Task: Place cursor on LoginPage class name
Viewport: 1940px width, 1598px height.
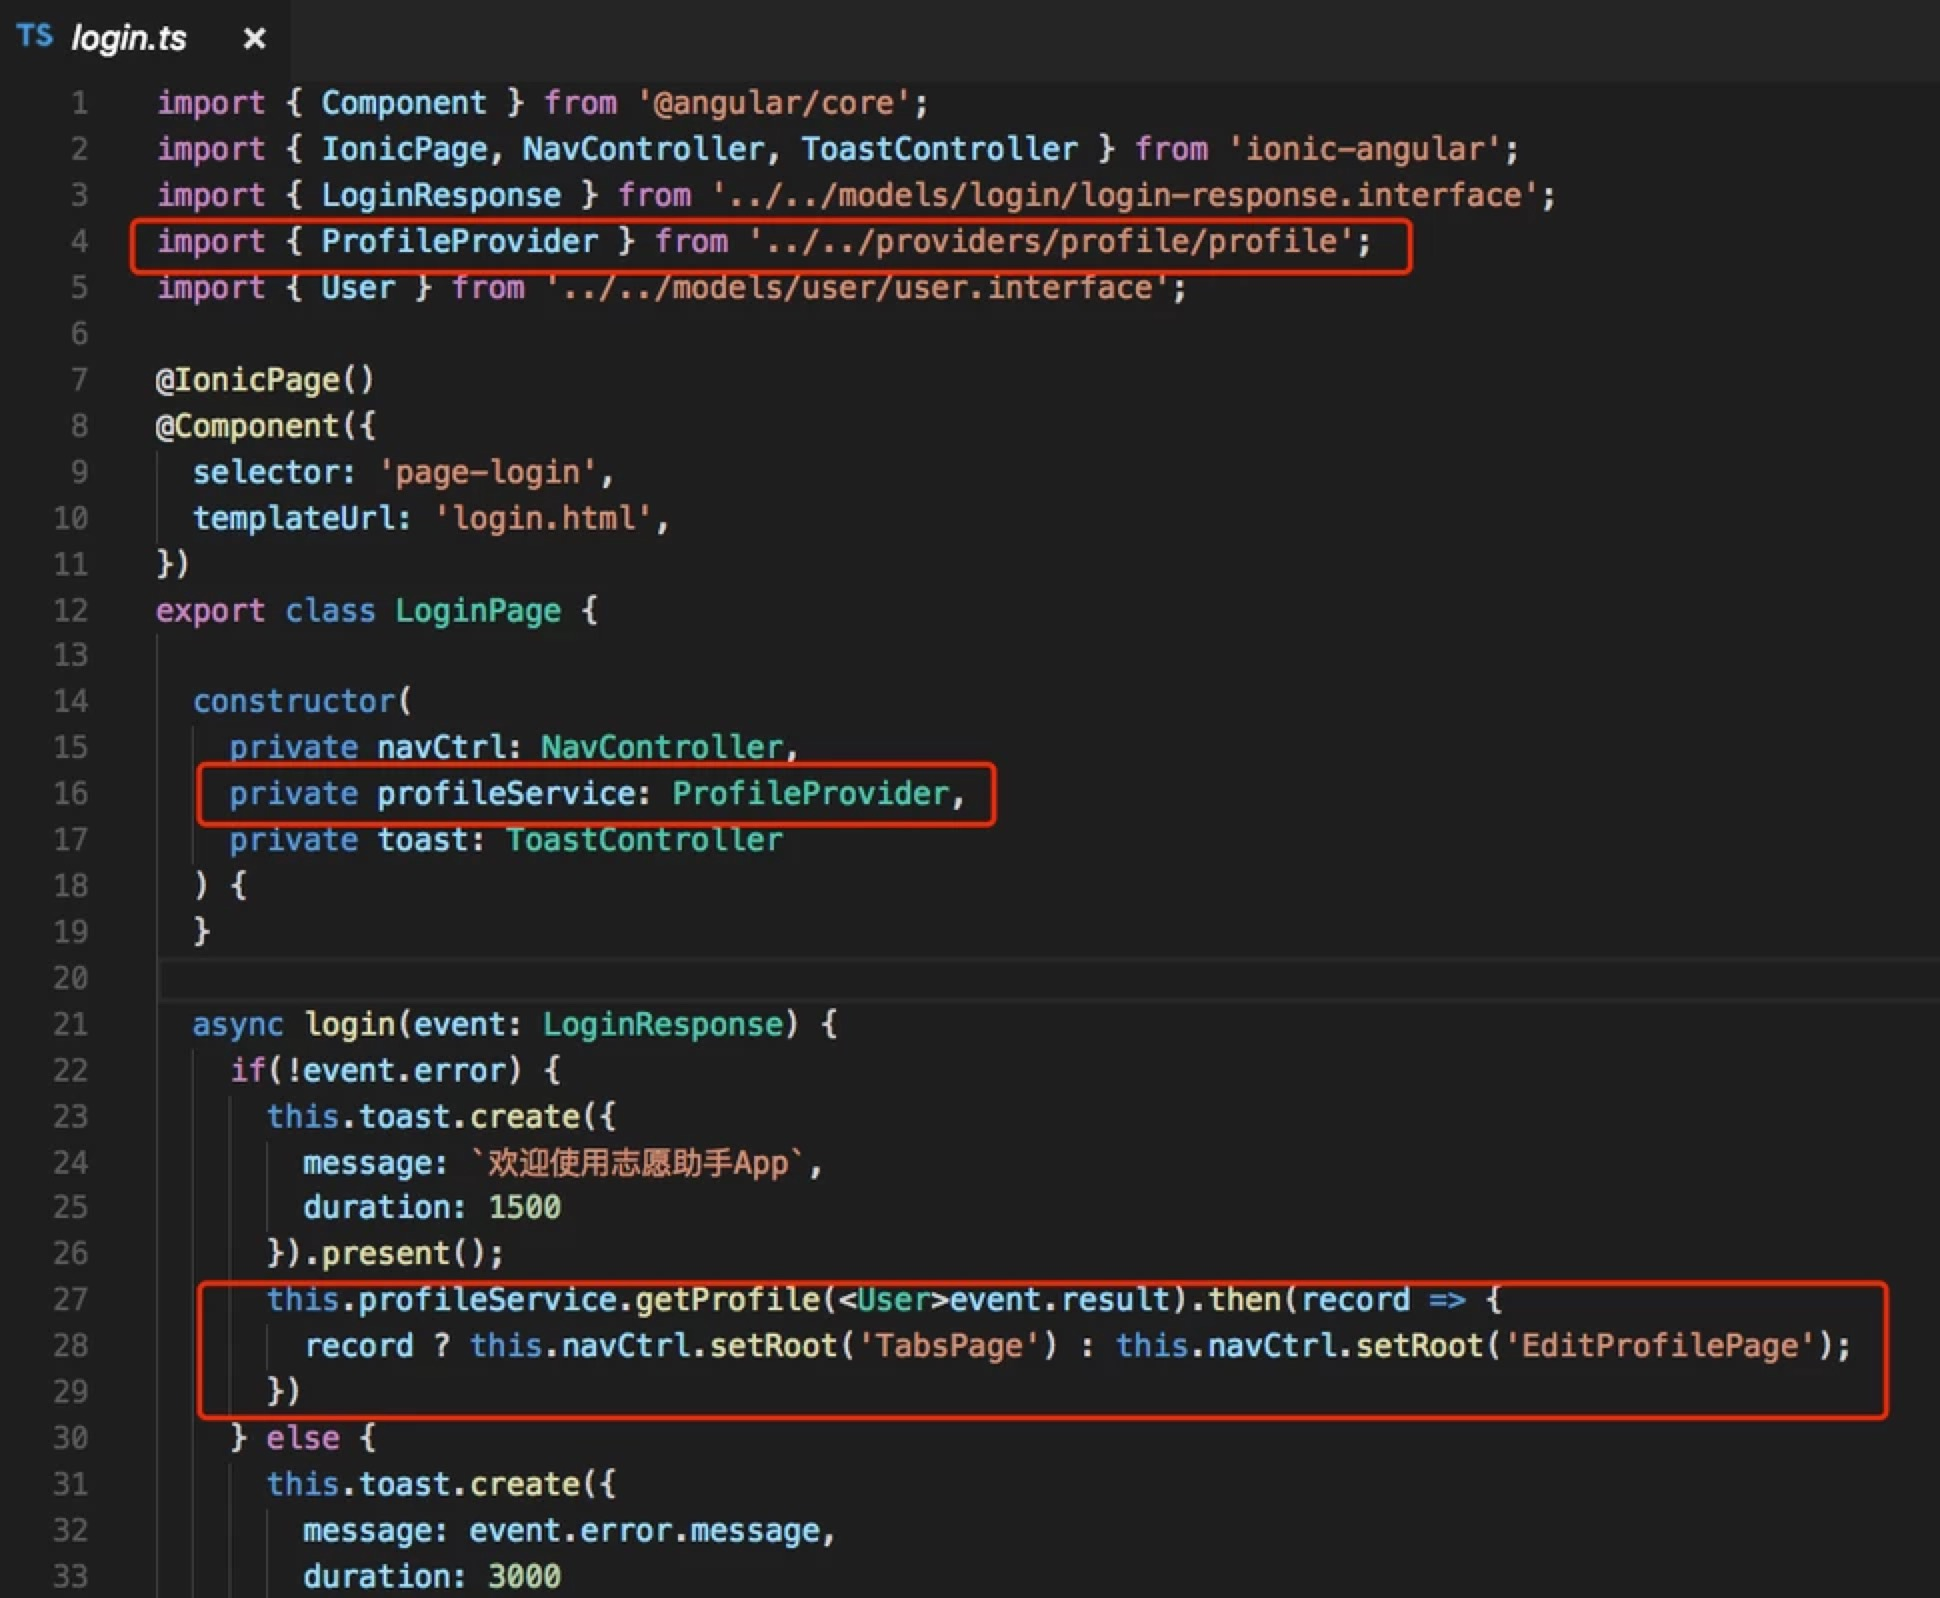Action: tap(478, 610)
